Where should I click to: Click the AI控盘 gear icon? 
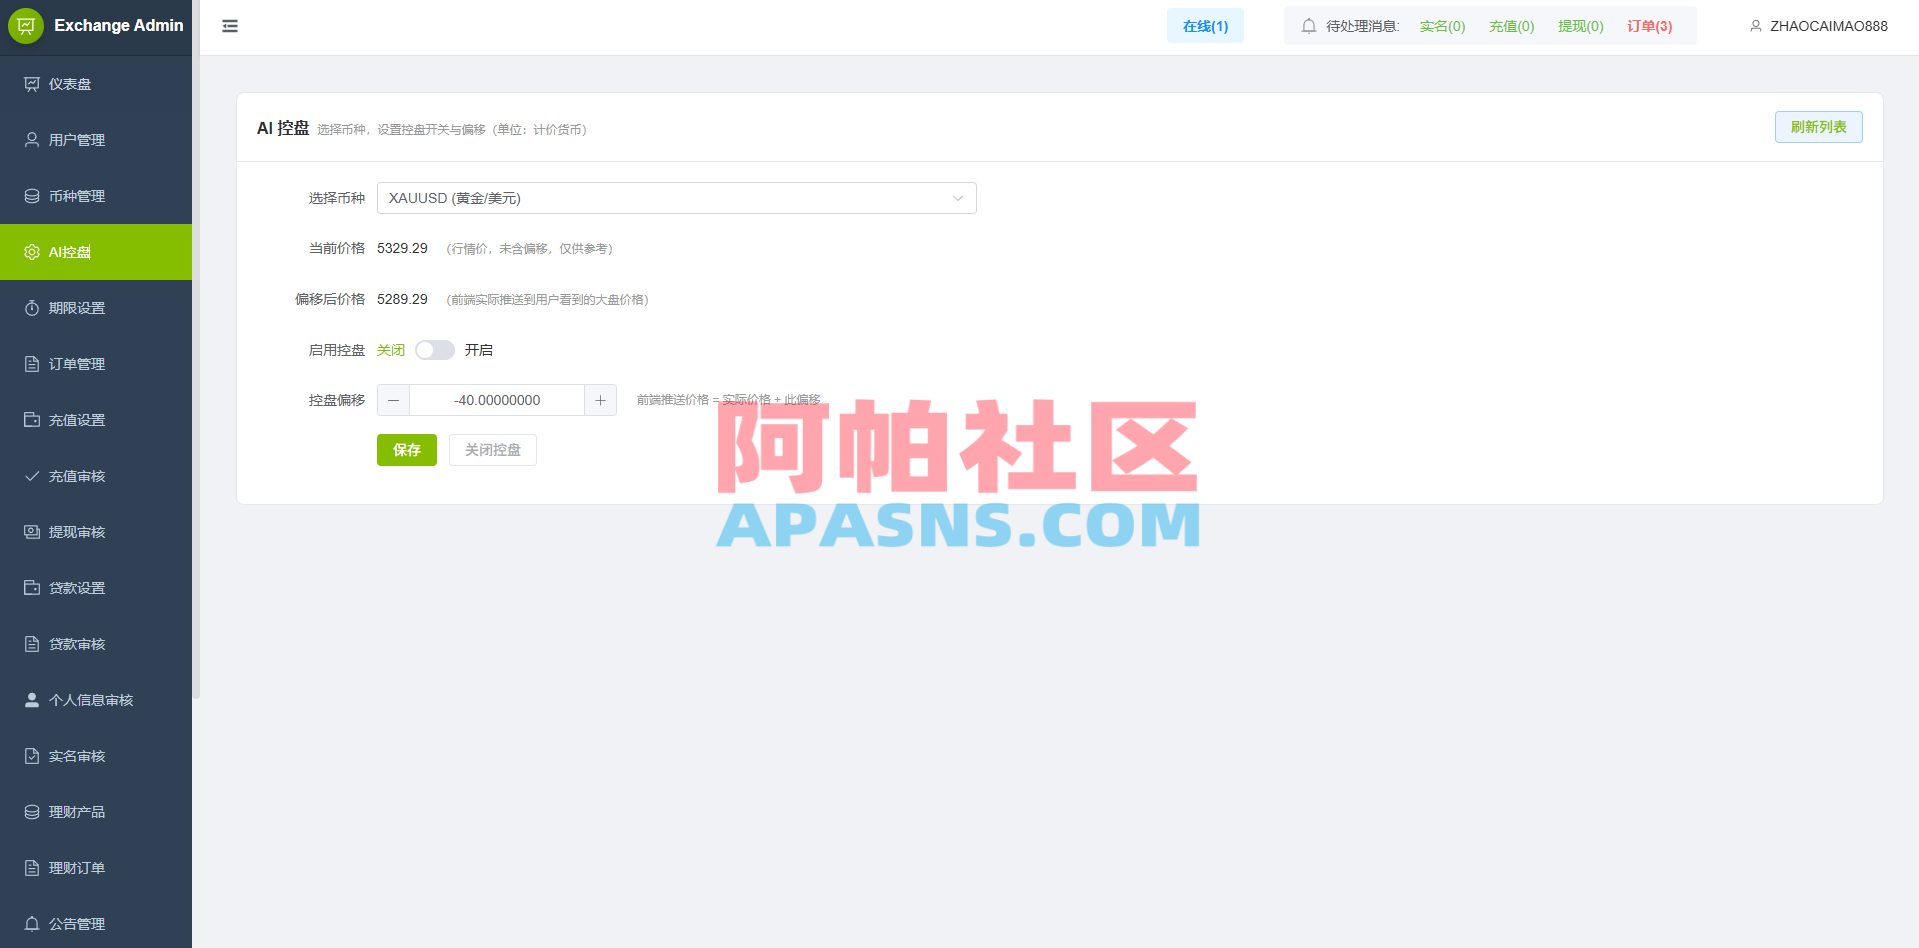pyautogui.click(x=32, y=252)
